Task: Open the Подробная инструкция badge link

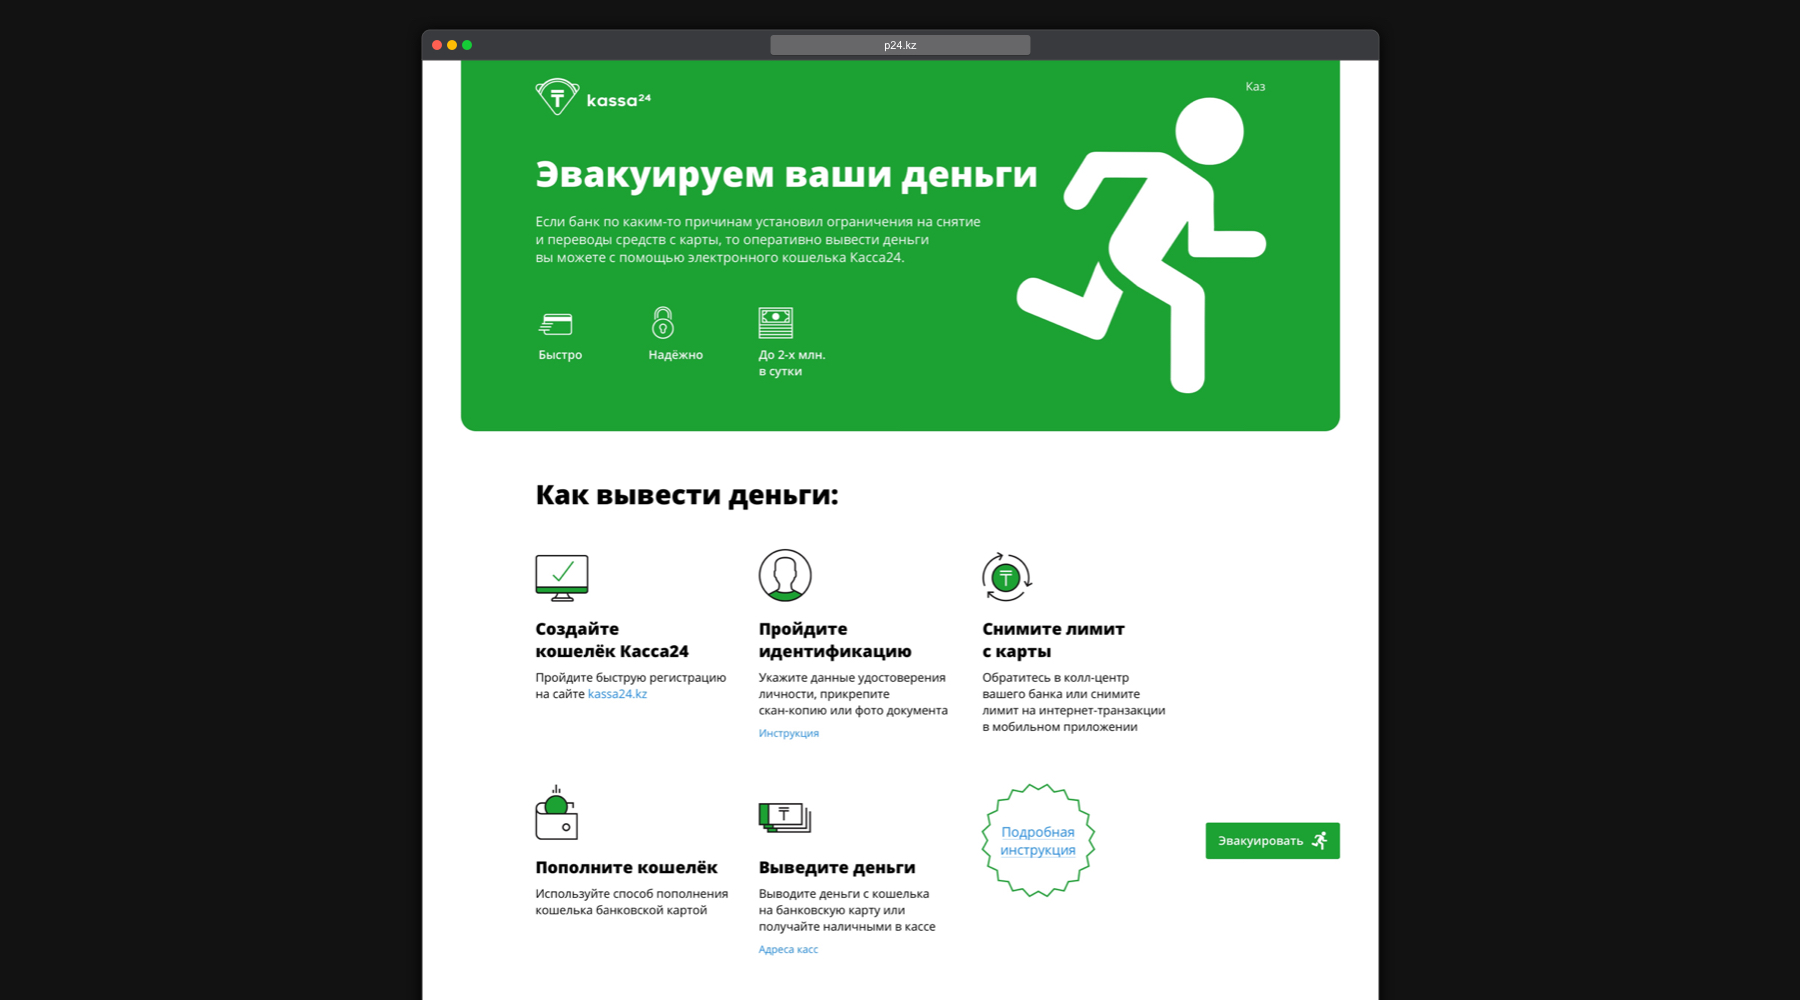Action: (1038, 841)
